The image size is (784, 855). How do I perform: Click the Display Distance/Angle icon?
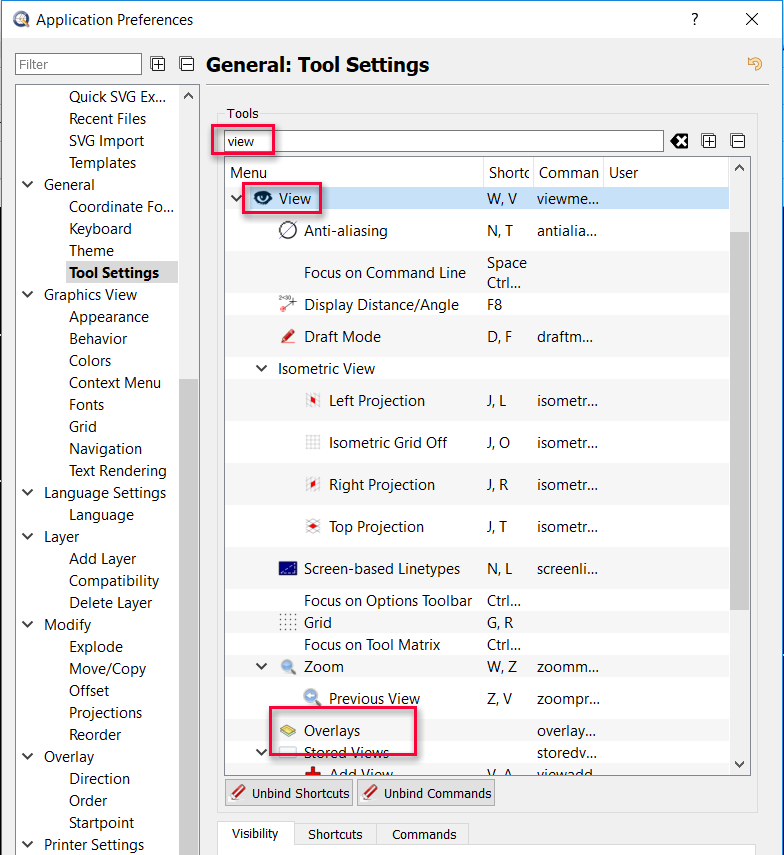click(x=288, y=304)
